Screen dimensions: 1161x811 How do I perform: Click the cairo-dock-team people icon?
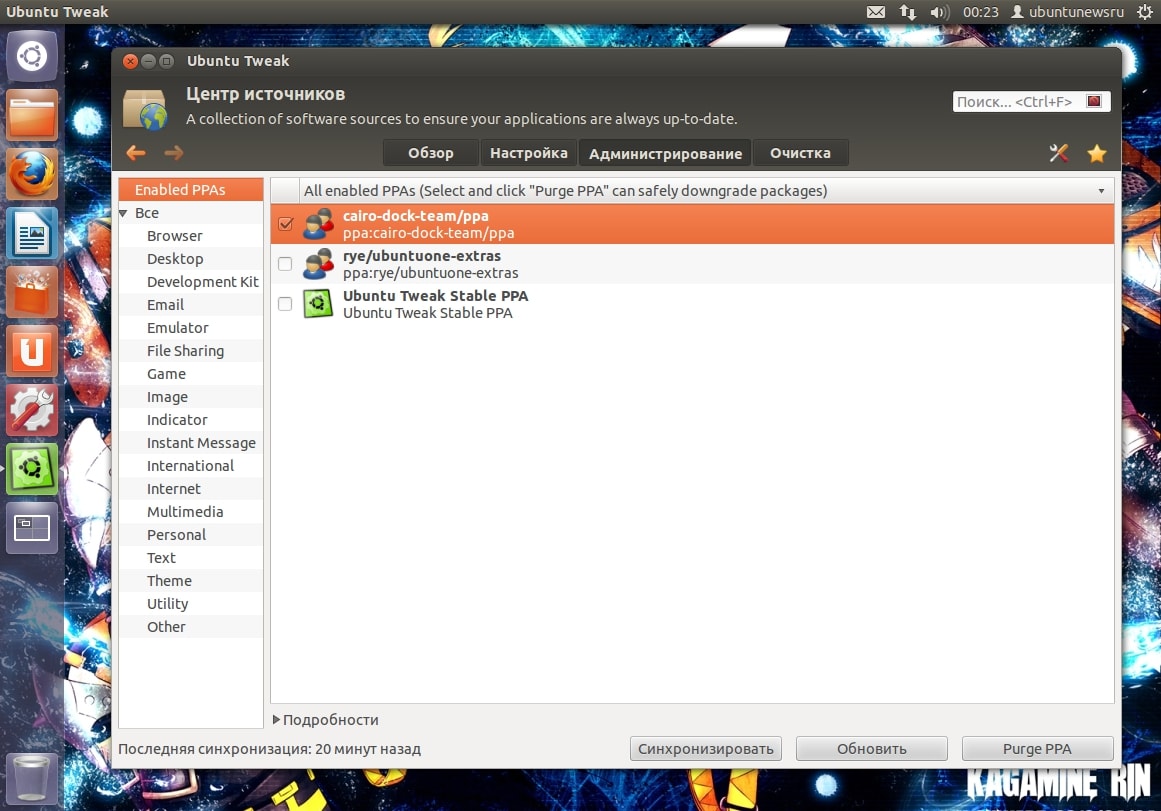[x=318, y=224]
